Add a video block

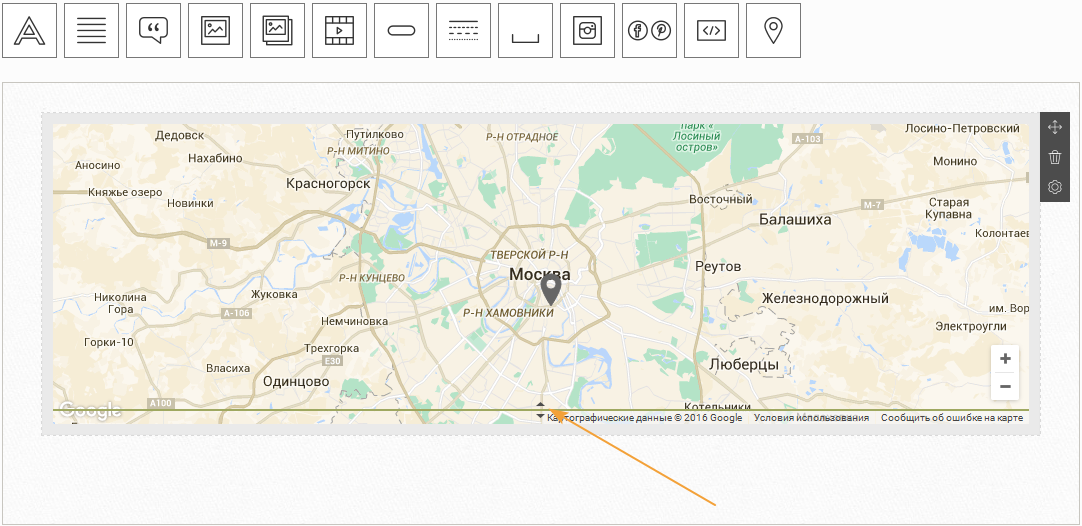click(339, 30)
